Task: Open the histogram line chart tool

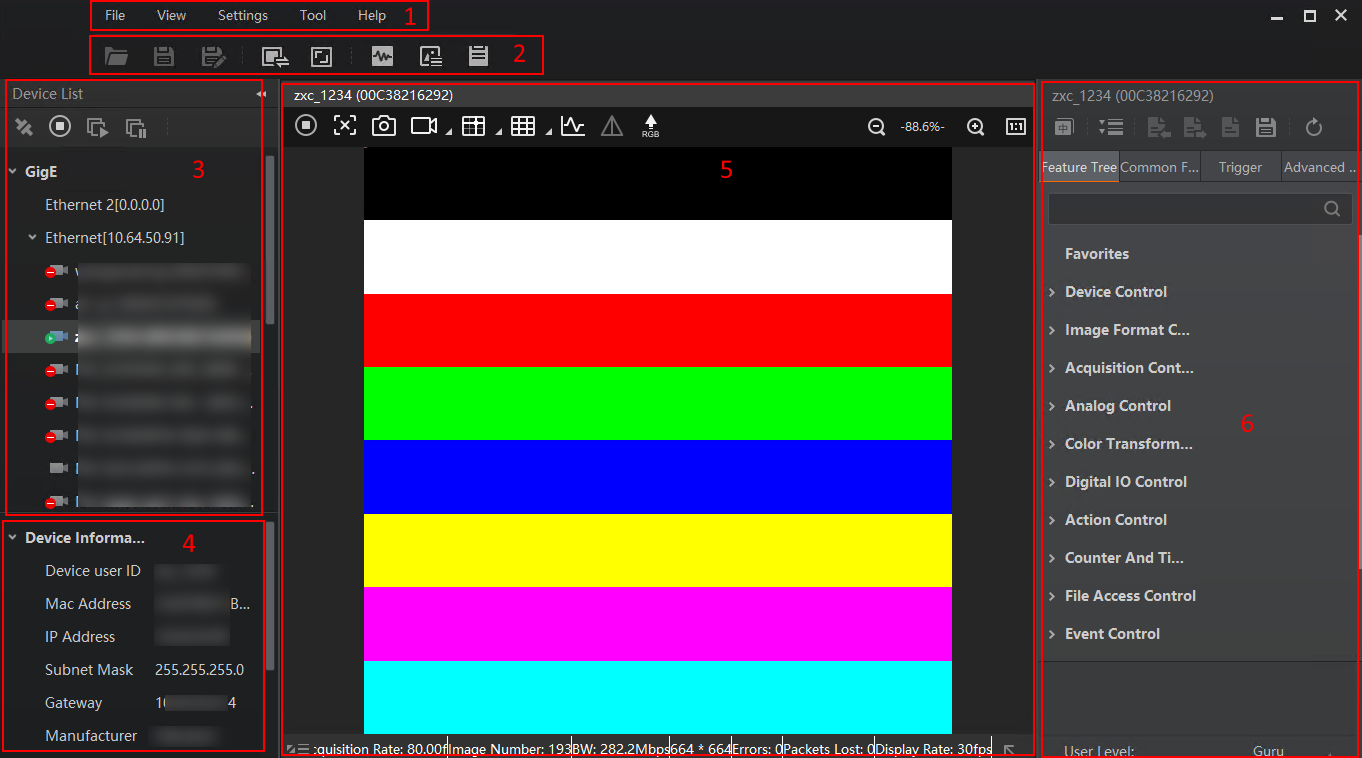Action: [x=572, y=126]
